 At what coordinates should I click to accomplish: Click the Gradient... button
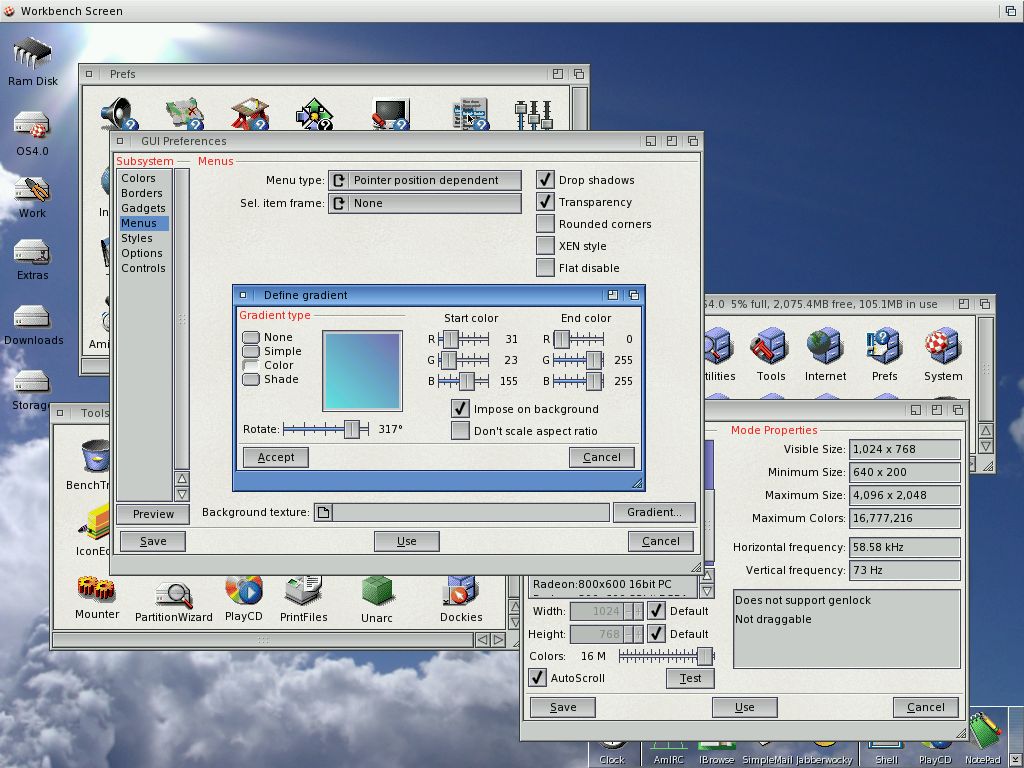tap(654, 512)
